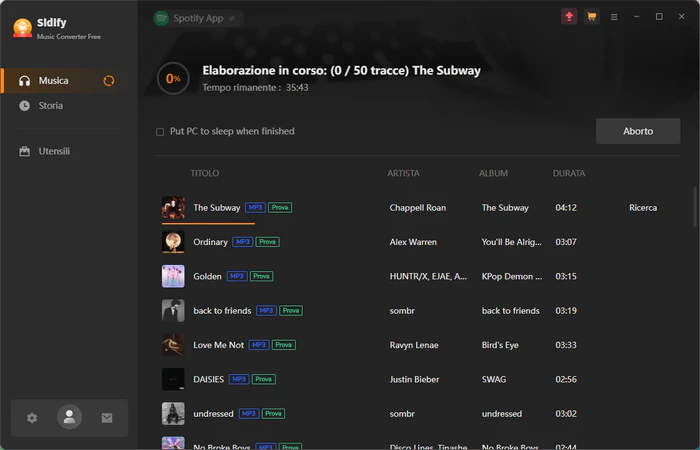This screenshot has width=700, height=450.
Task: Click the 0% progress circle
Action: click(173, 79)
